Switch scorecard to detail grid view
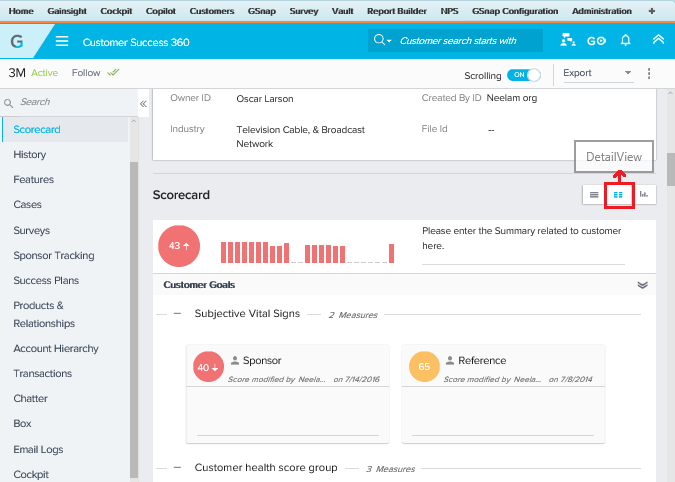The image size is (675, 482). pos(618,195)
